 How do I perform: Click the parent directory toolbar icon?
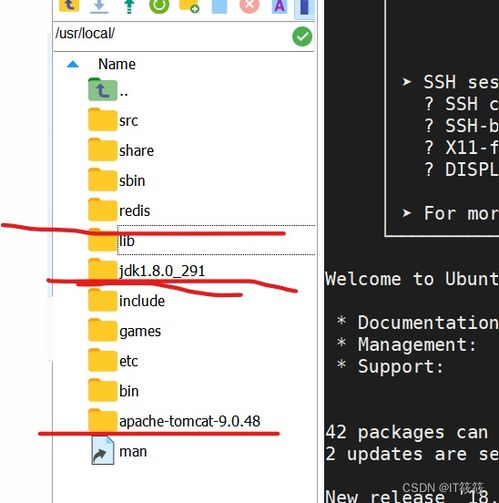coord(69,6)
